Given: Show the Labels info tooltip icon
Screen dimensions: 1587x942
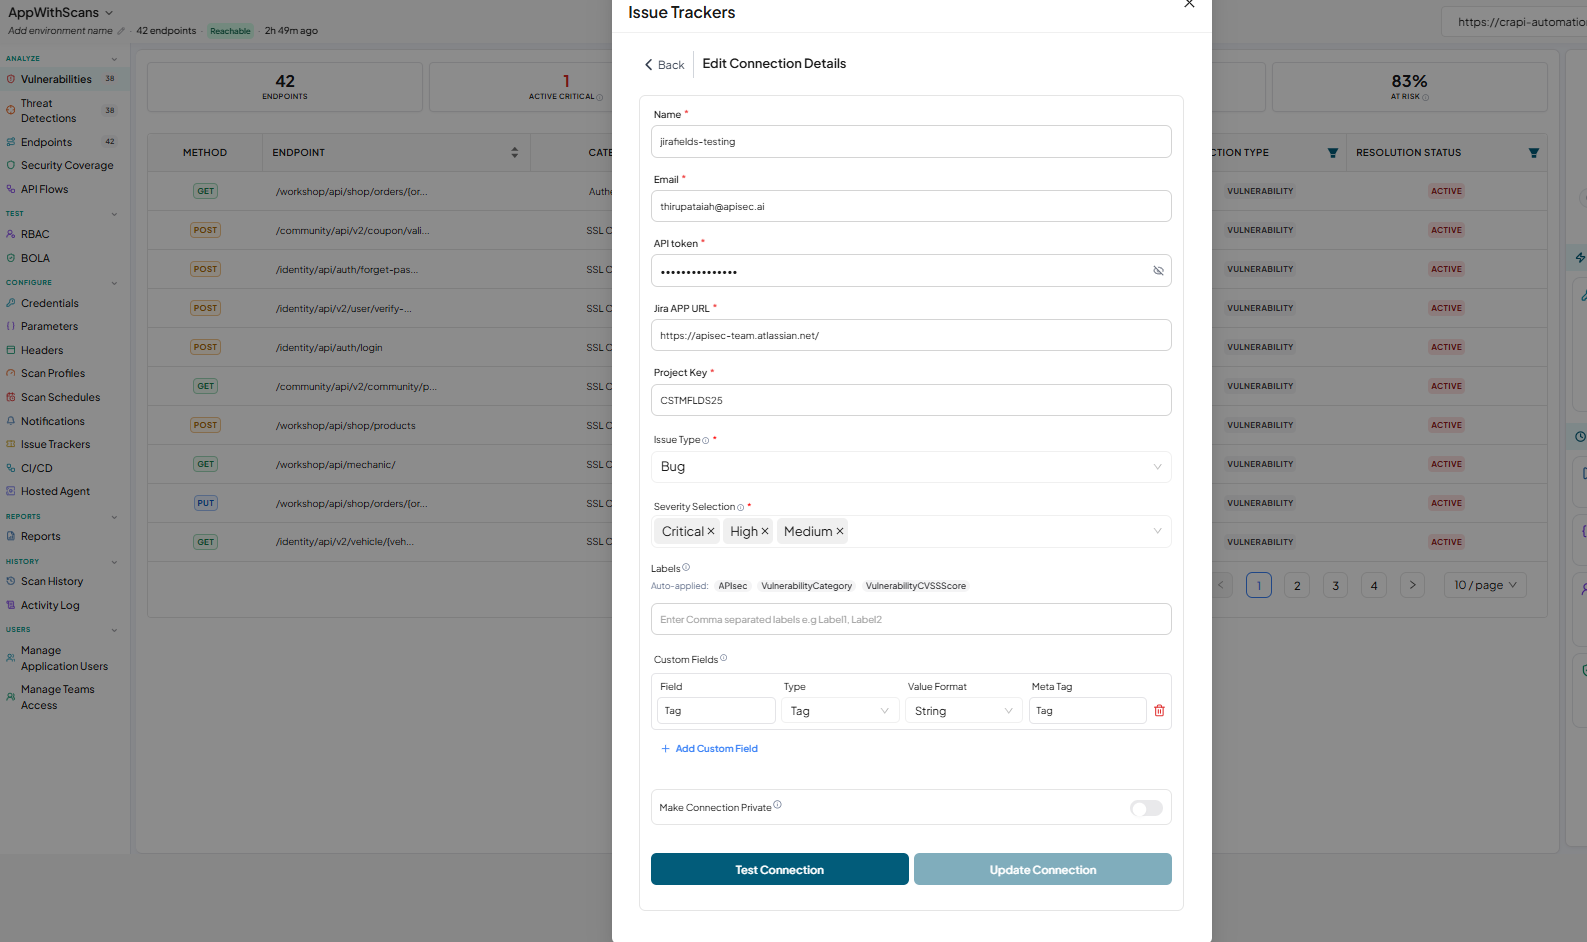Looking at the screenshot, I should click(686, 568).
